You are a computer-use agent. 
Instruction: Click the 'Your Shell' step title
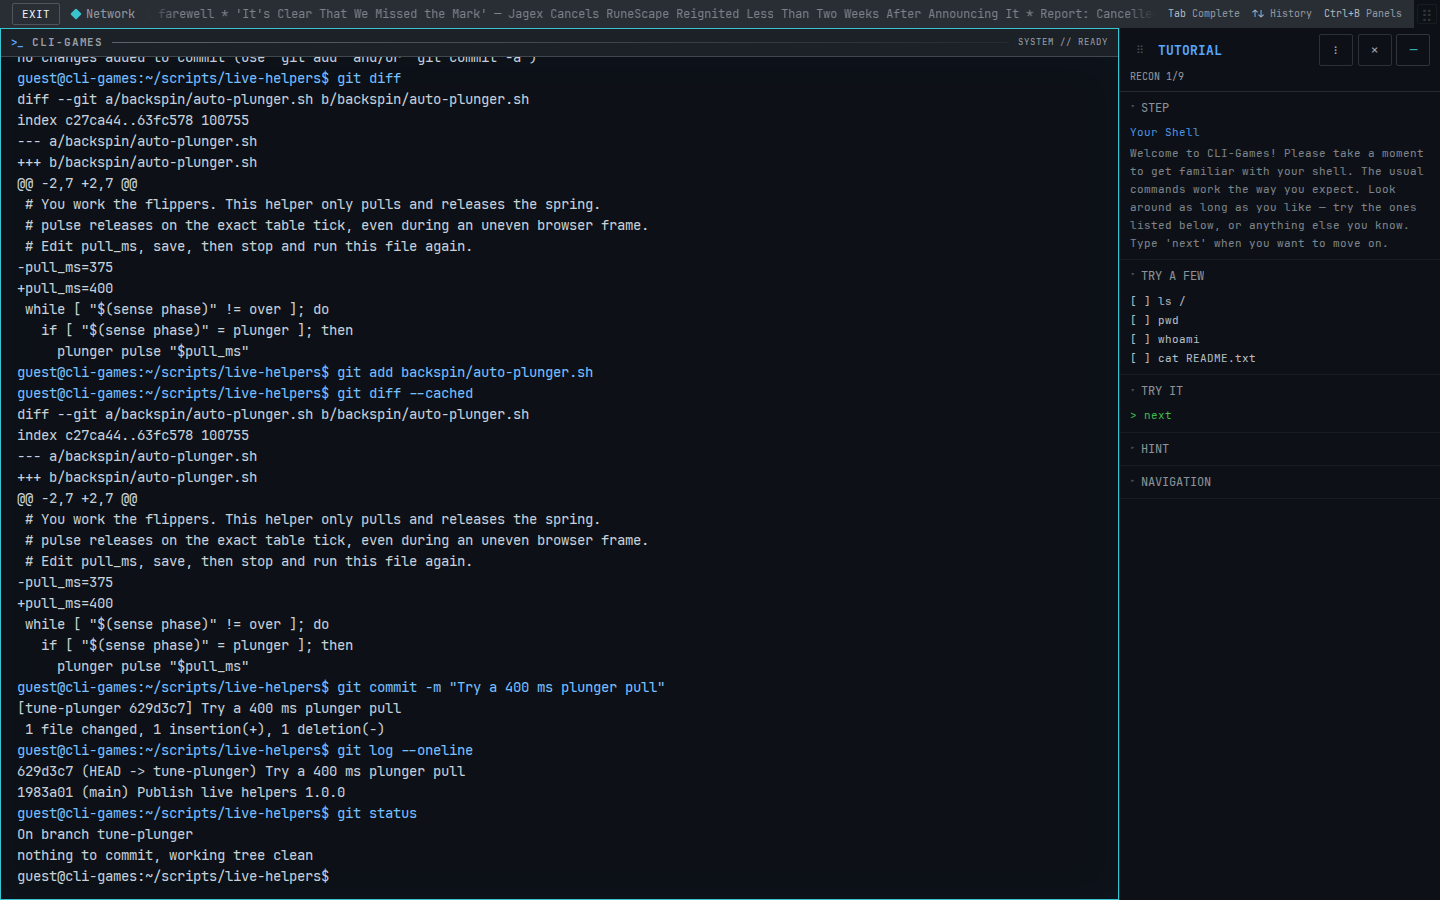point(1164,132)
